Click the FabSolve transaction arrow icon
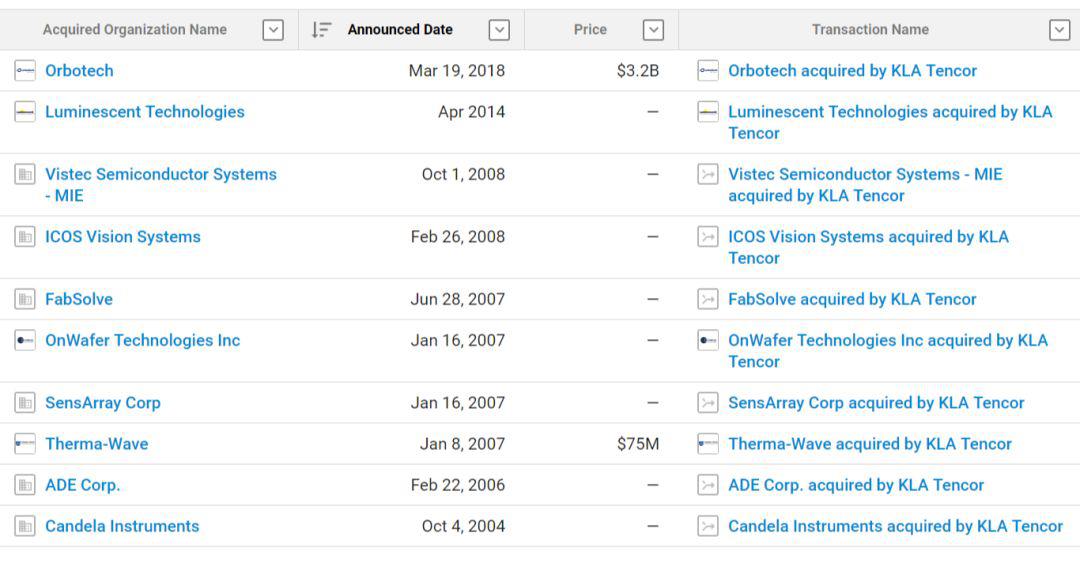The height and width of the screenshot is (563, 1080). (708, 299)
